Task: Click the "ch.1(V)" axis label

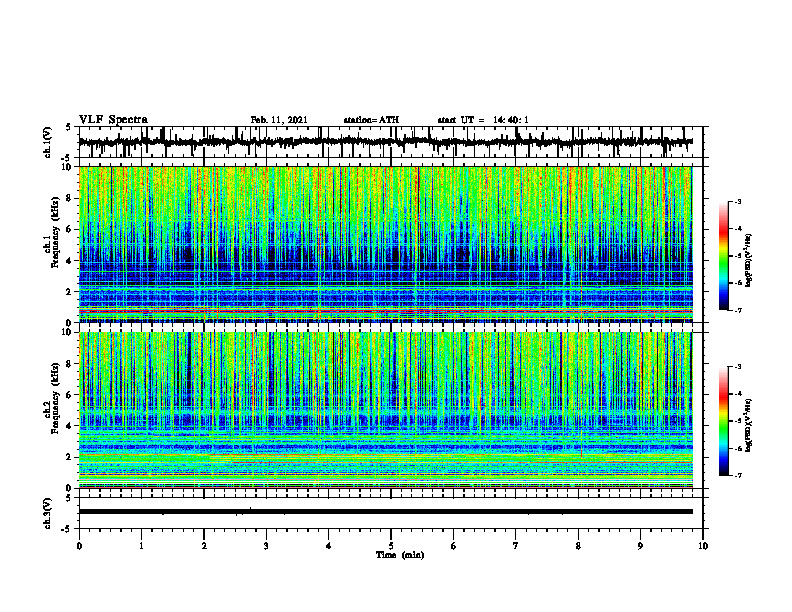Action: (48, 142)
